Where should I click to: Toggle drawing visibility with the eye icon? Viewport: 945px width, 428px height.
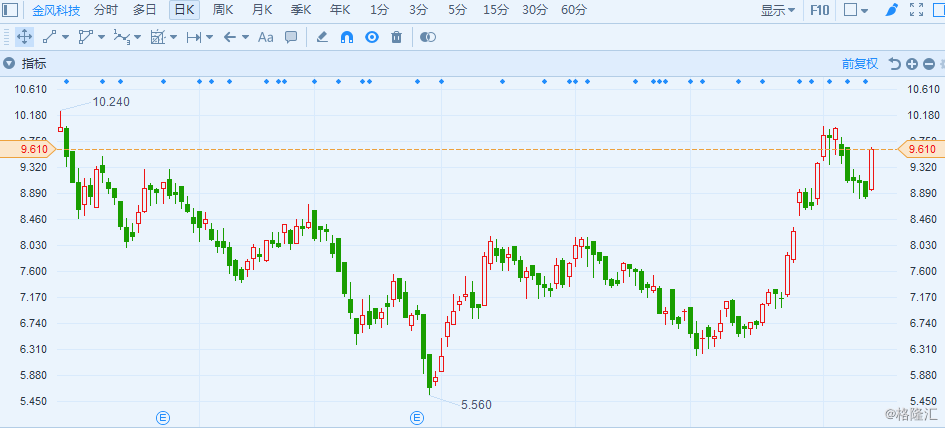pyautogui.click(x=371, y=37)
